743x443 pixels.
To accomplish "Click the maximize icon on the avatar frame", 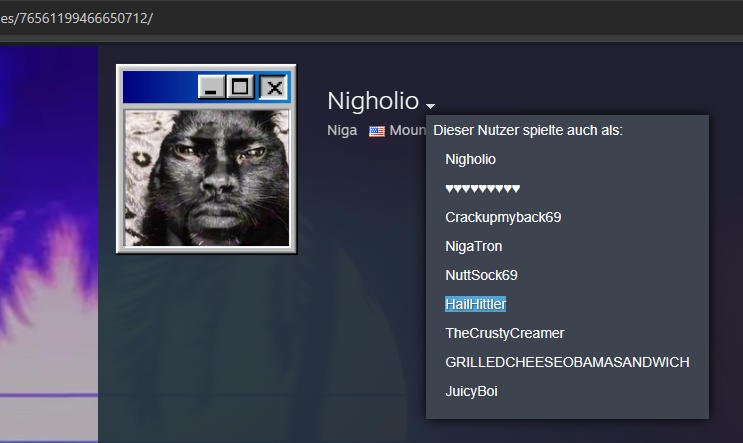I will 240,88.
